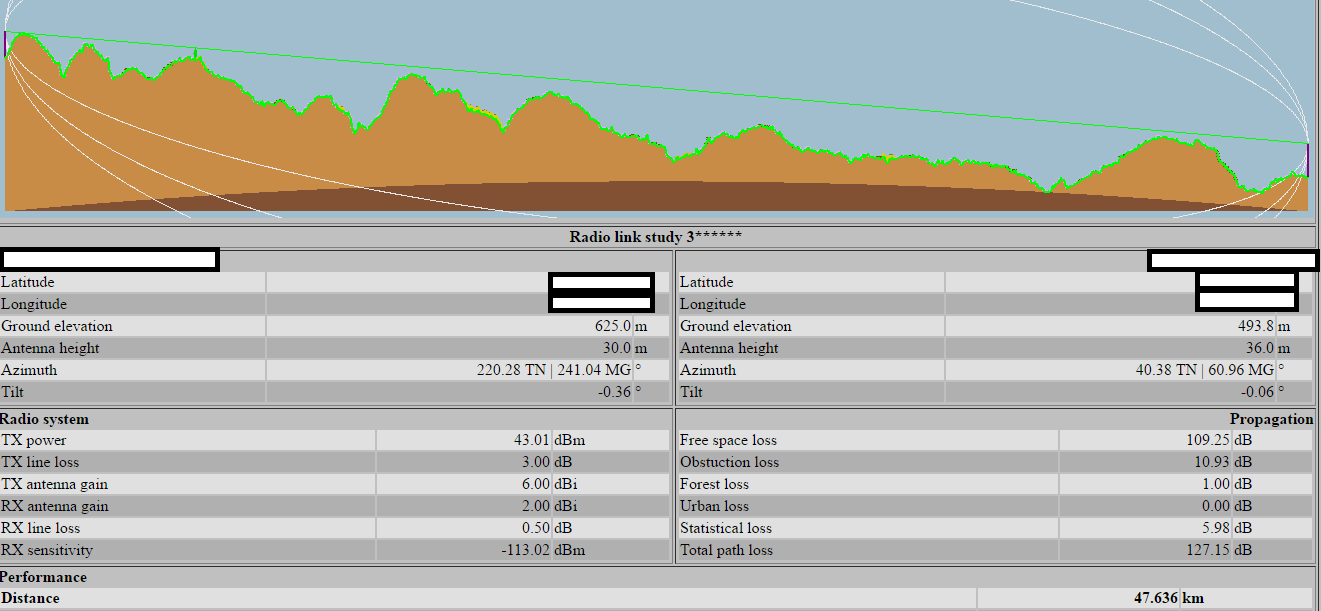Click the Obstuction loss row label
The image size is (1321, 611).
(x=729, y=462)
